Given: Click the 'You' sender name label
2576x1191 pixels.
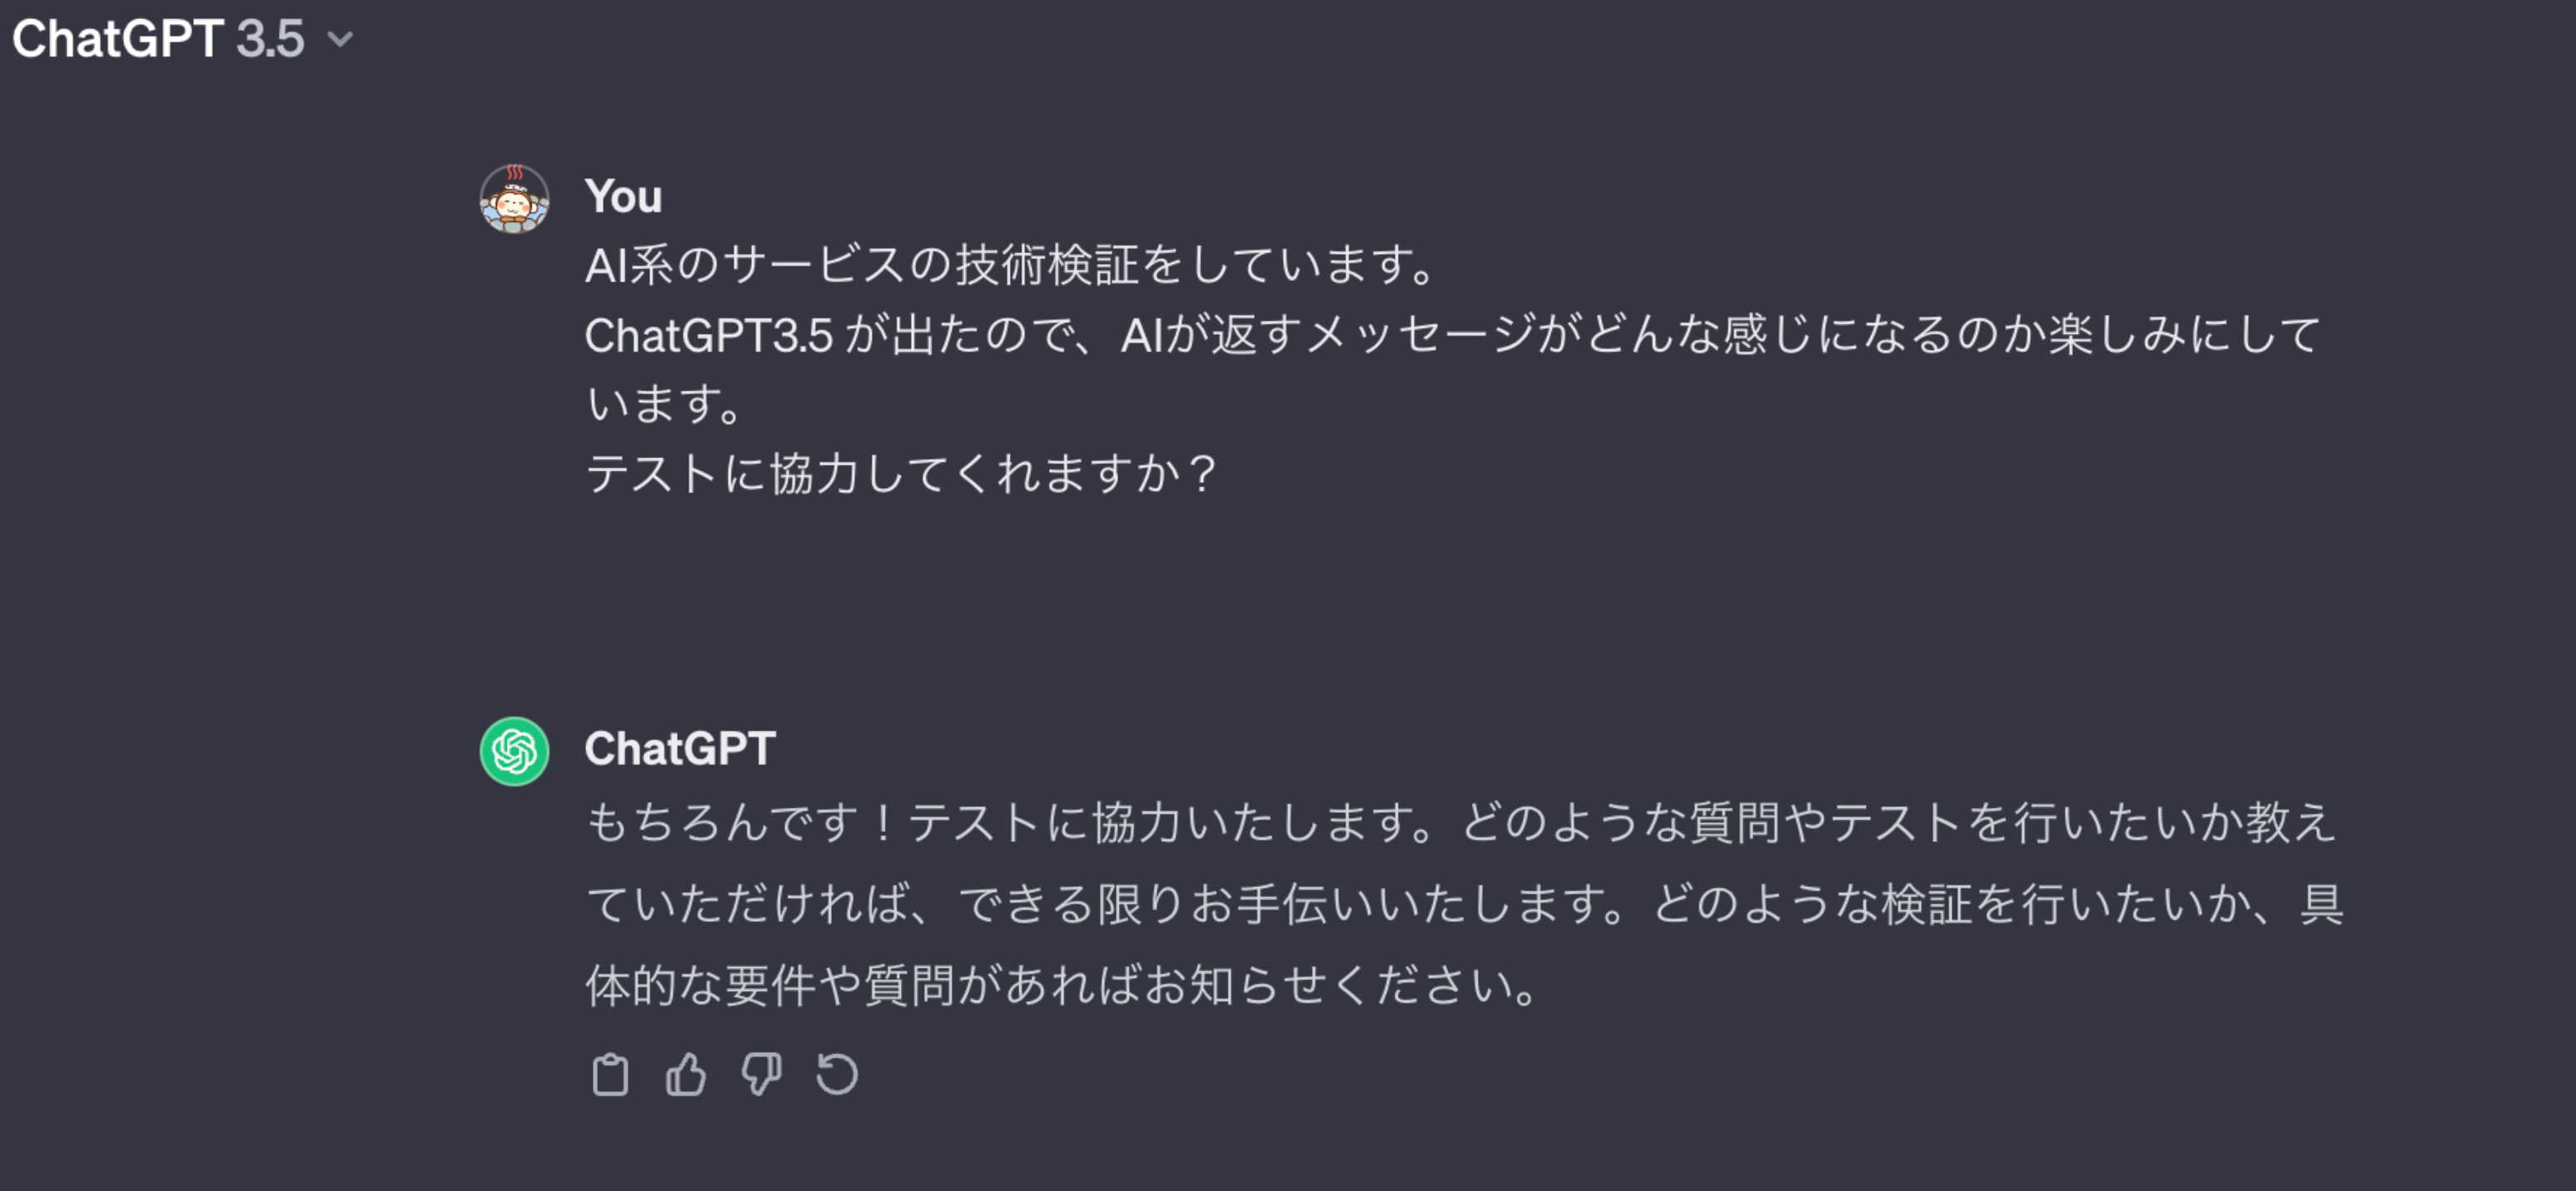Looking at the screenshot, I should 623,196.
